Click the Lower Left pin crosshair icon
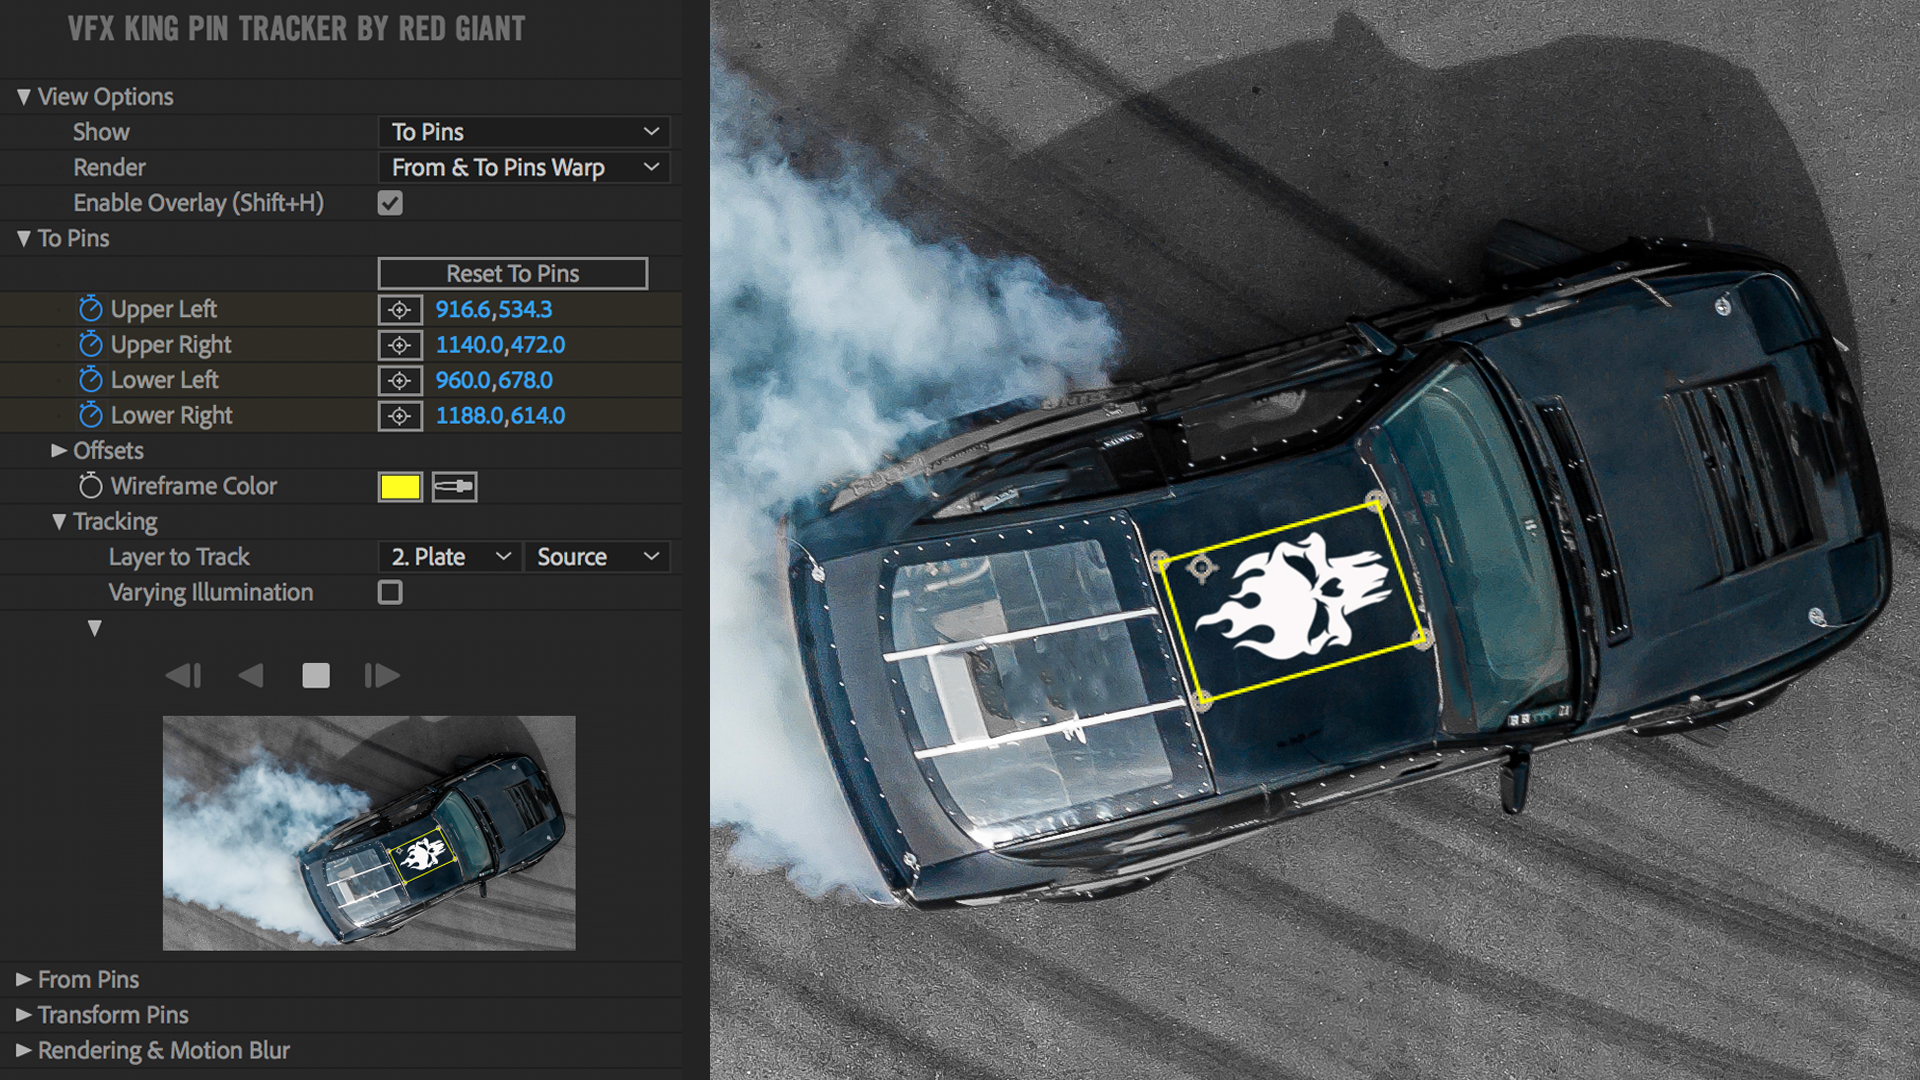 (x=400, y=382)
